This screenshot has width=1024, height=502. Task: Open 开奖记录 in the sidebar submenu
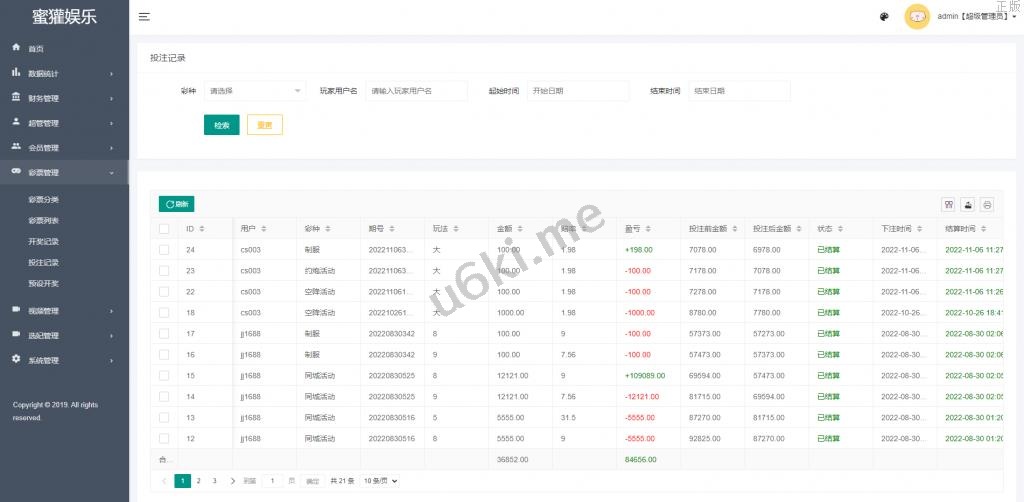(44, 241)
